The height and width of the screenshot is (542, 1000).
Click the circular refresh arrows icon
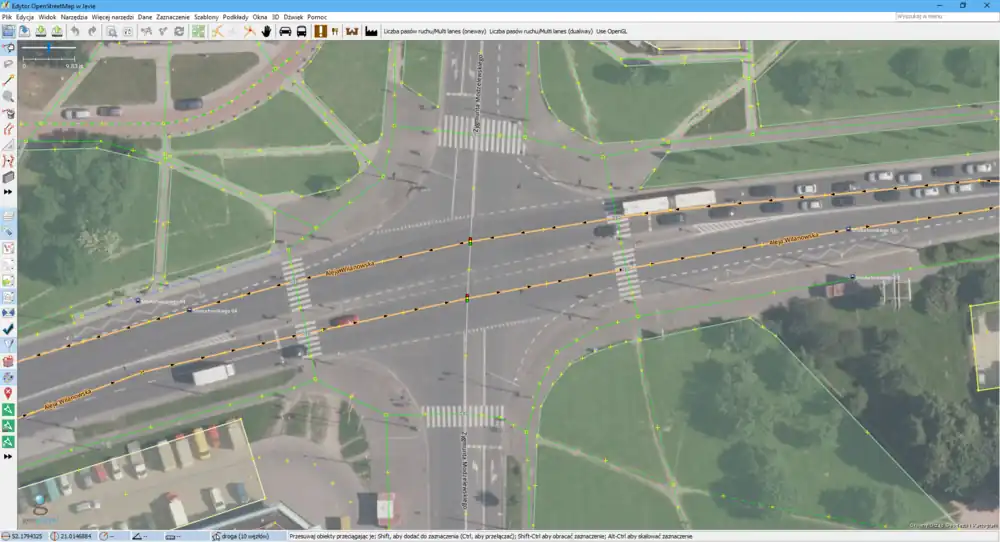(179, 31)
